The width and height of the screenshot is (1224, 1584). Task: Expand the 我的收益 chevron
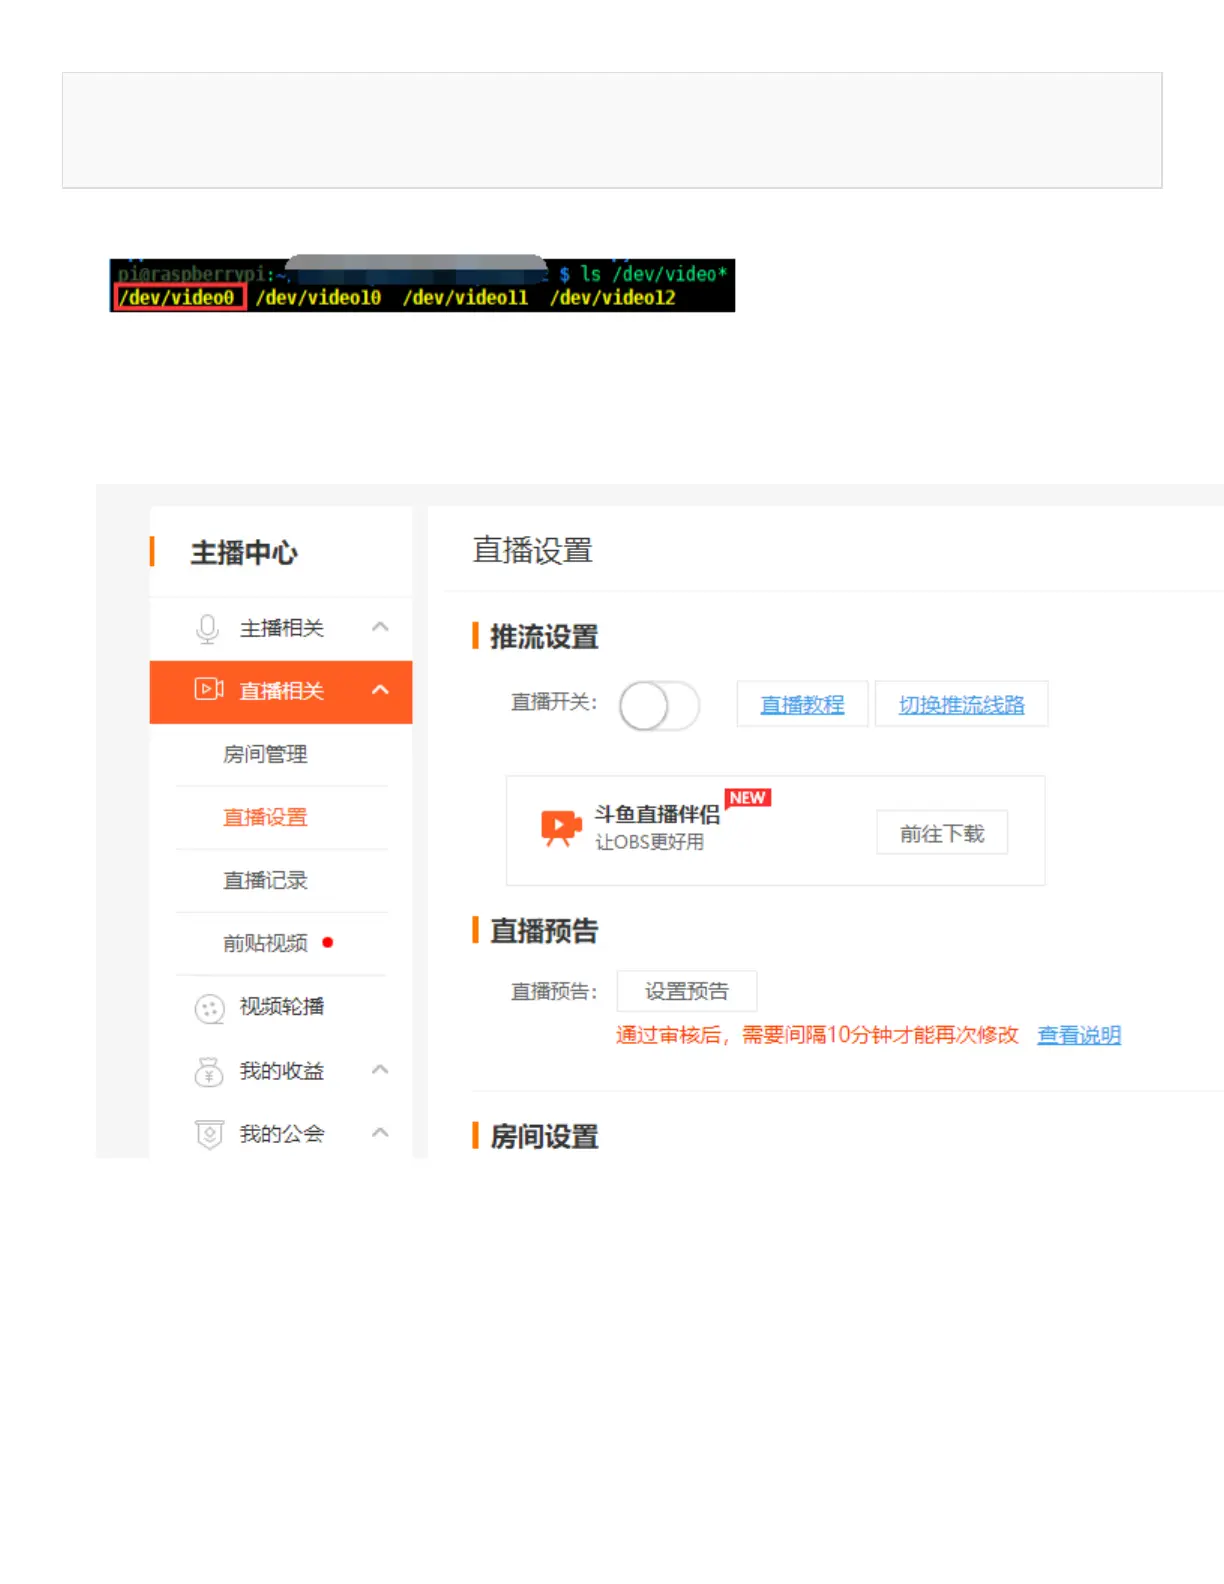pos(380,1069)
